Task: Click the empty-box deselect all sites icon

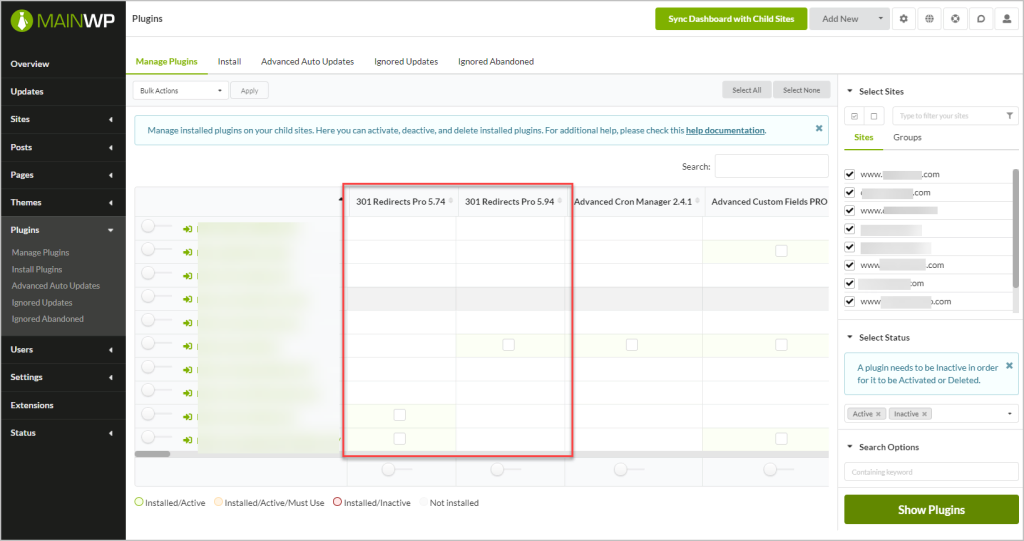Action: coord(874,116)
